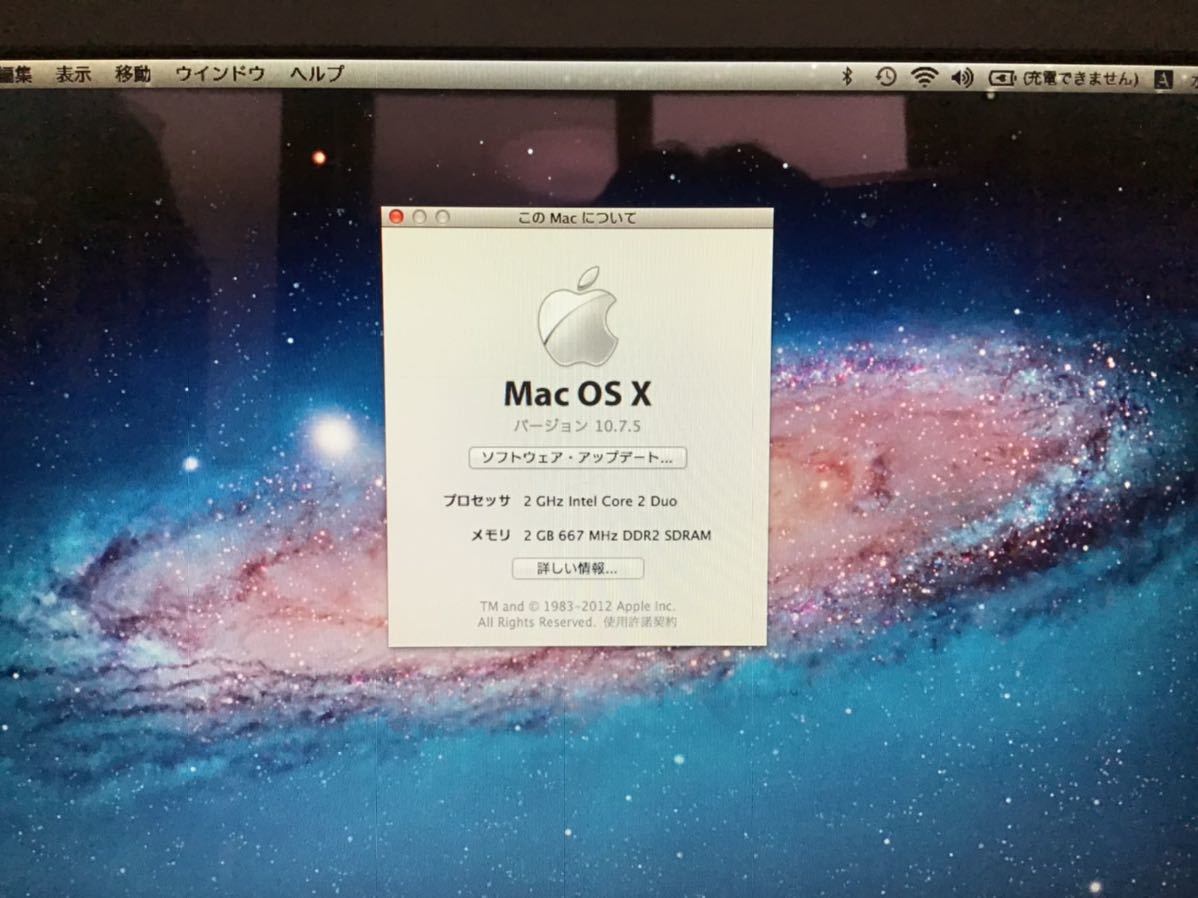
Task: Click the プロセッサ label
Action: click(477, 501)
